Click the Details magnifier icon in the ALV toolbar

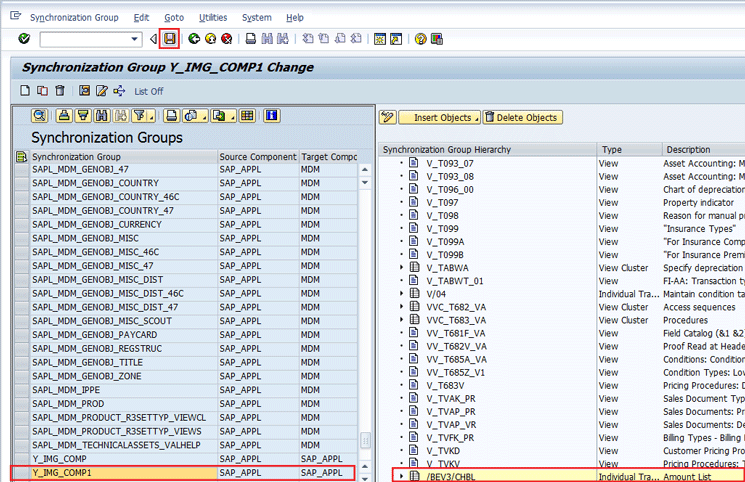pyautogui.click(x=40, y=116)
